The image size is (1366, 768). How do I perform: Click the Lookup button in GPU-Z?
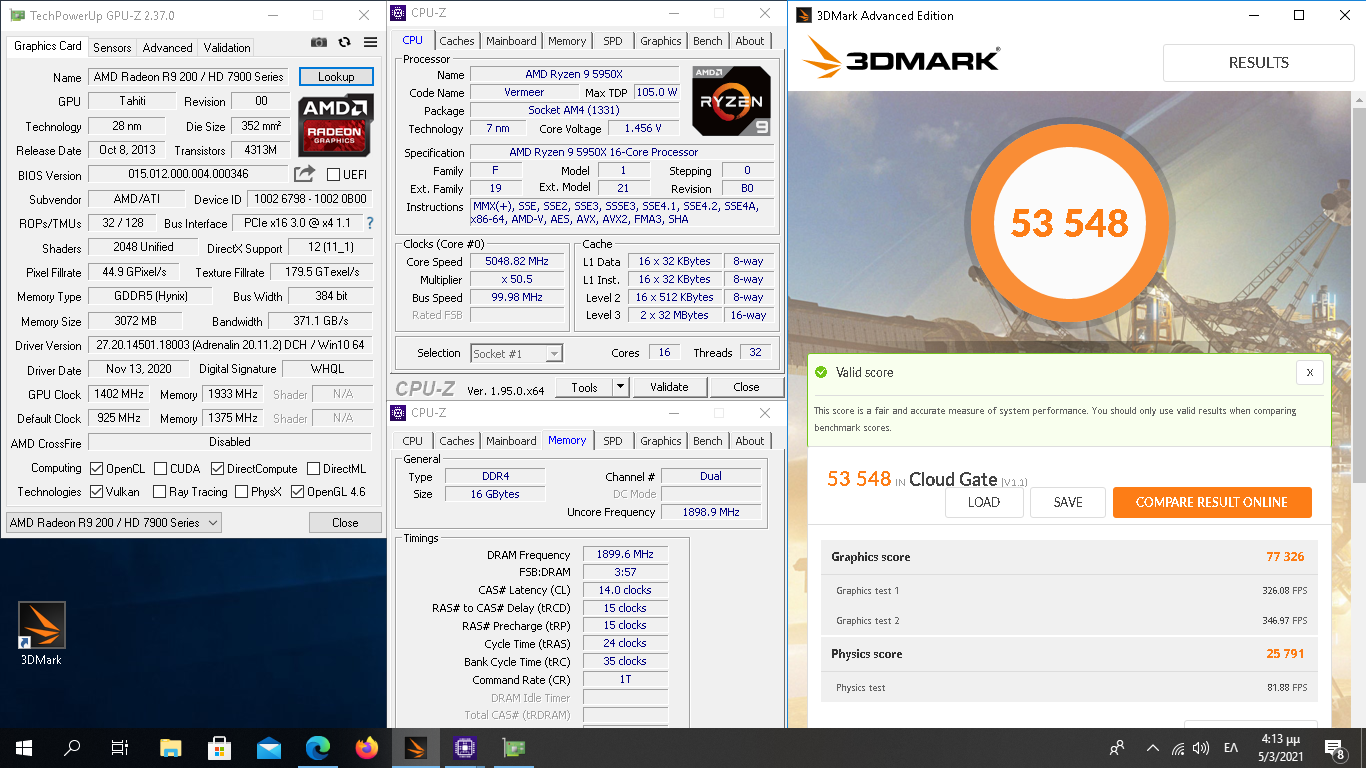pos(336,77)
